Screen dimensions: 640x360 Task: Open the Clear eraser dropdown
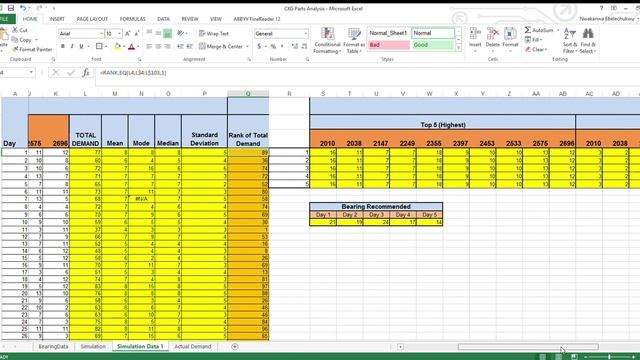[x=536, y=49]
